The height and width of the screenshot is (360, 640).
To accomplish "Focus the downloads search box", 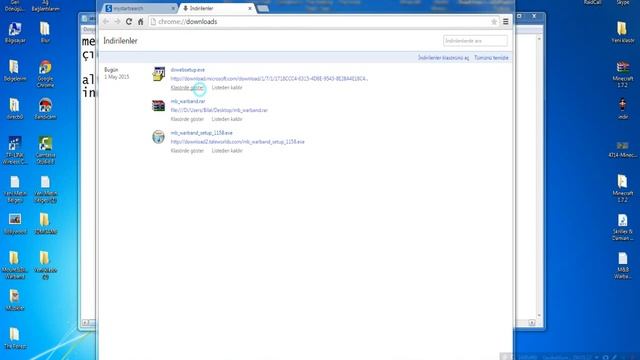I will point(476,41).
